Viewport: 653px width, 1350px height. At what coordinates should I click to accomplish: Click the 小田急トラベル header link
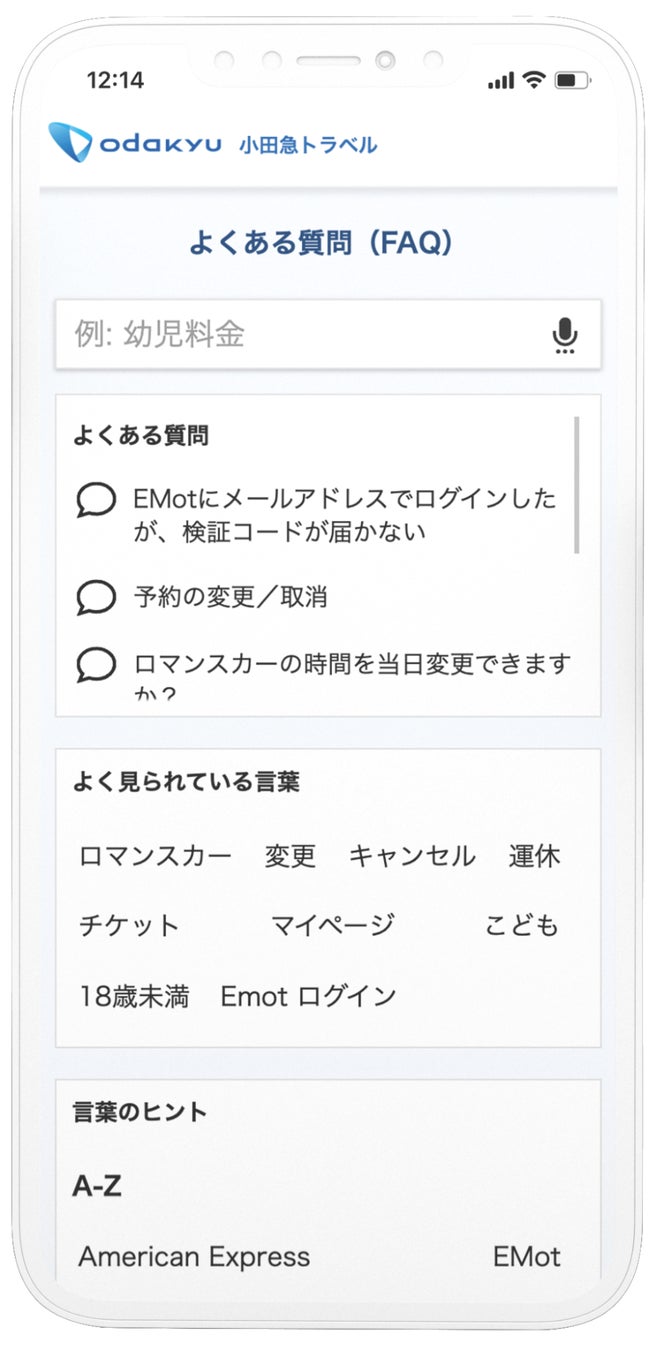pos(308,145)
